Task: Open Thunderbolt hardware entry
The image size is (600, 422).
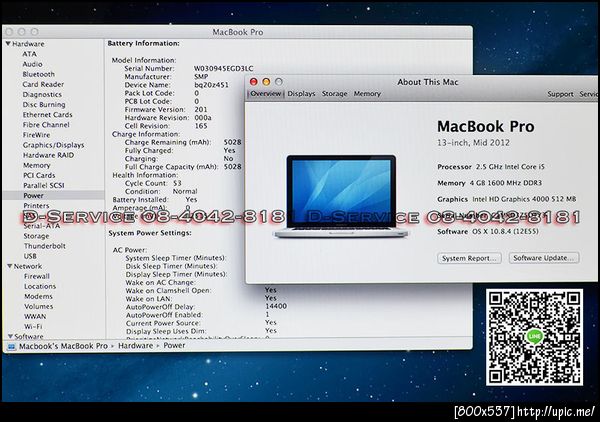Action: tap(45, 246)
